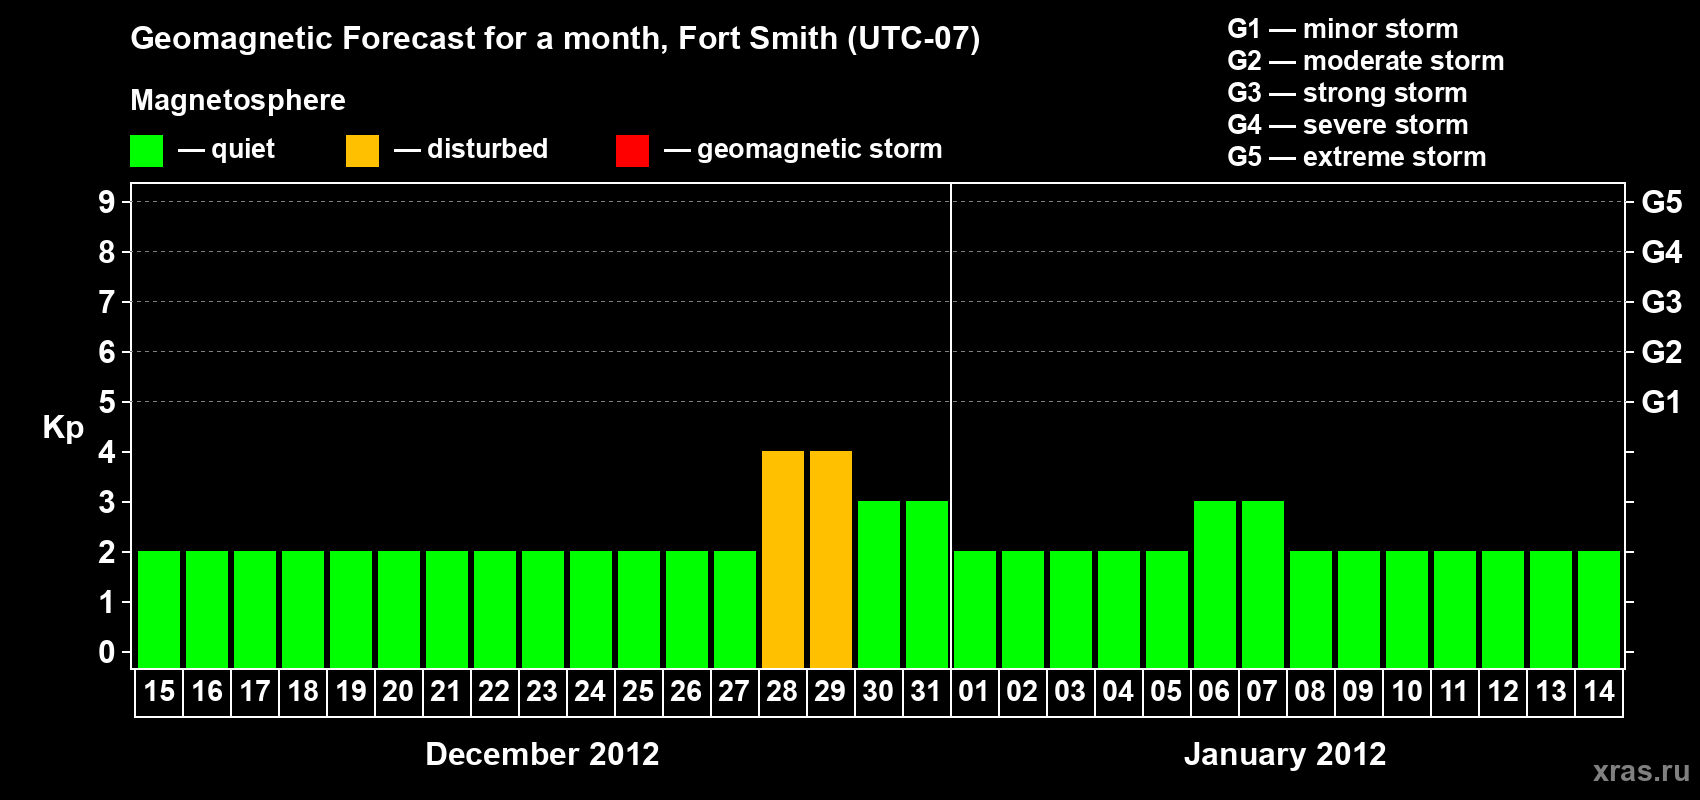Click the chart title Geomagnetic Forecast
1700x800 pixels.
click(x=555, y=39)
